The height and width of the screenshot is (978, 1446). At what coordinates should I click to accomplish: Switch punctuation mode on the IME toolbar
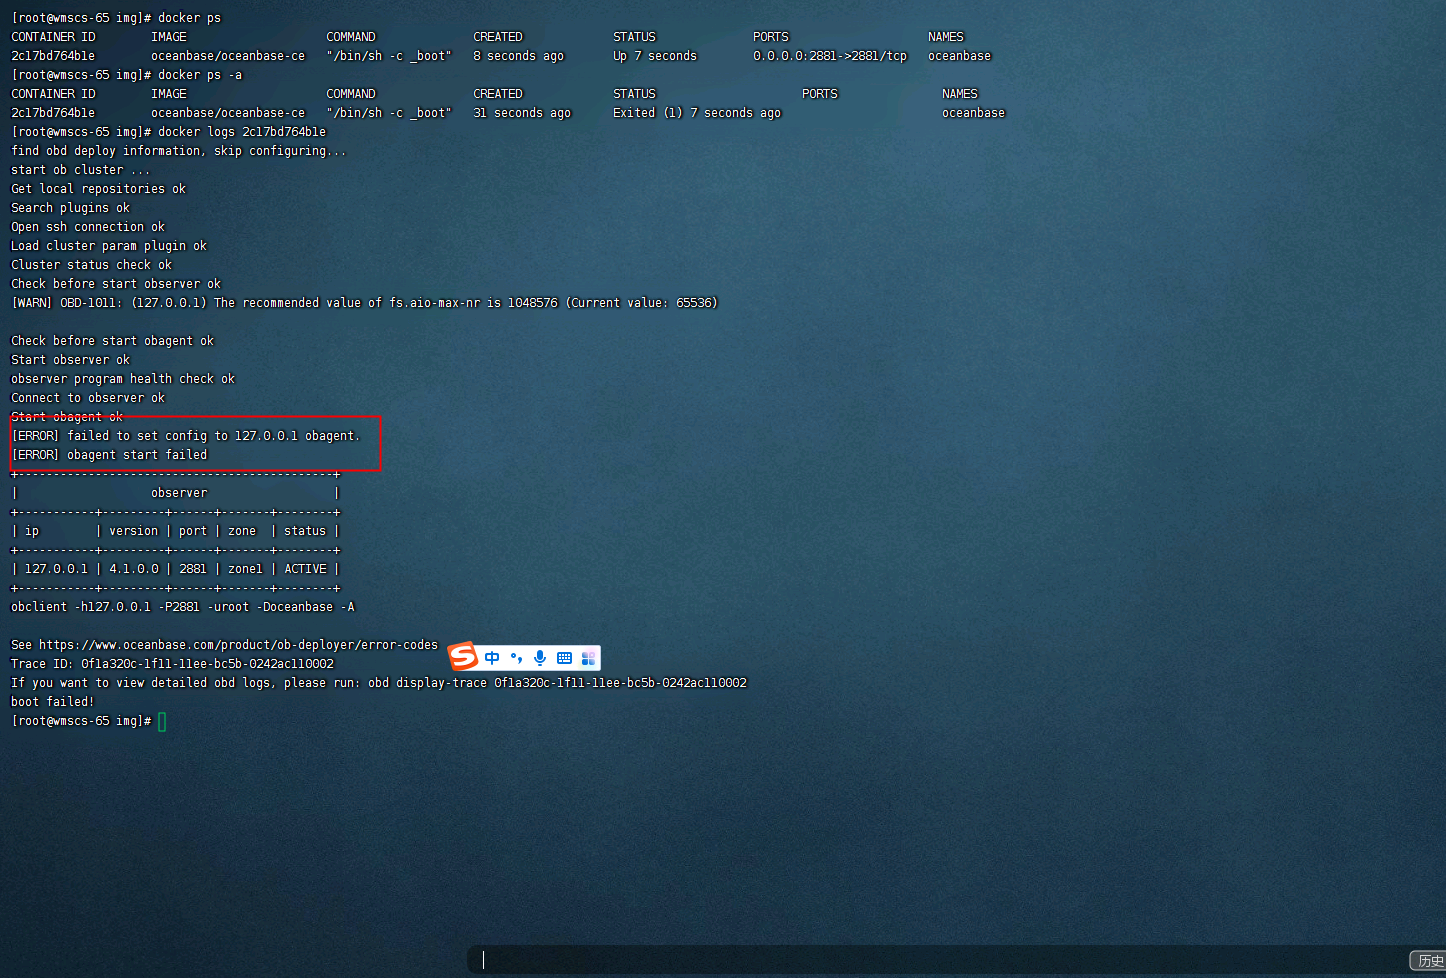516,658
